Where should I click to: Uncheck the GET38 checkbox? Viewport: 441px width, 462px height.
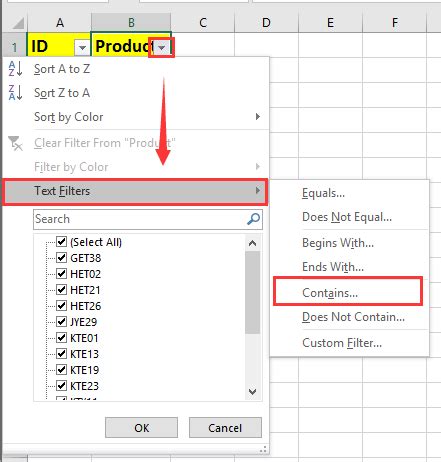(x=61, y=257)
